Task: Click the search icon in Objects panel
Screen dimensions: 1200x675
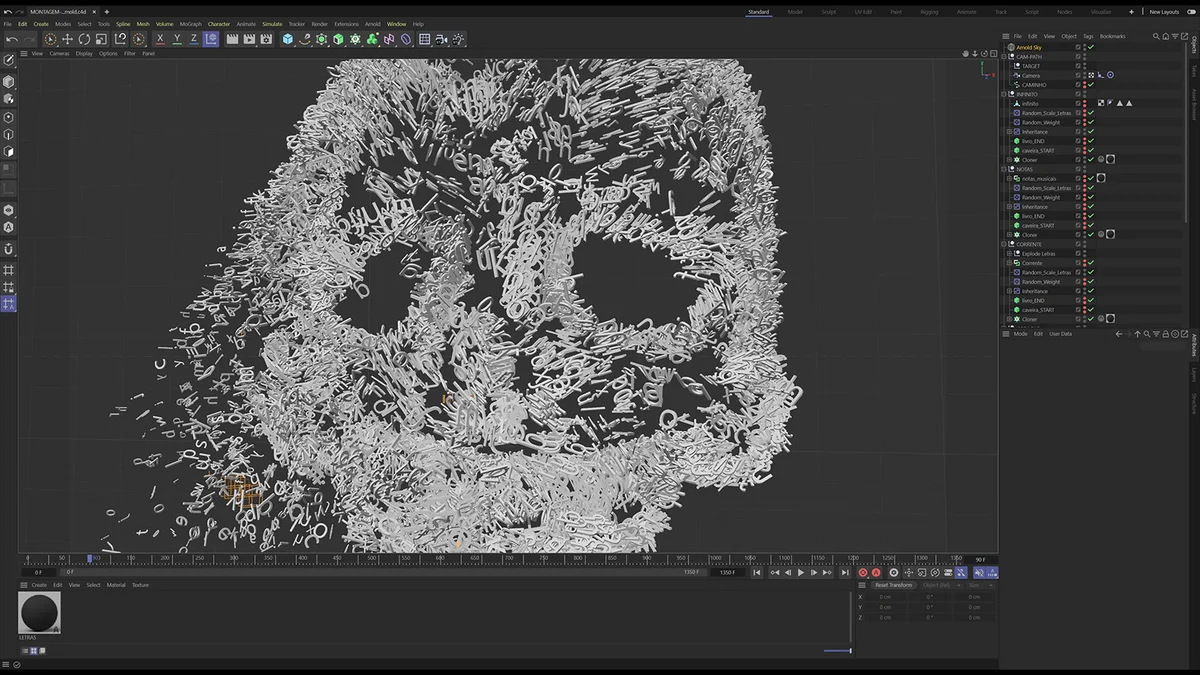Action: (x=1156, y=36)
